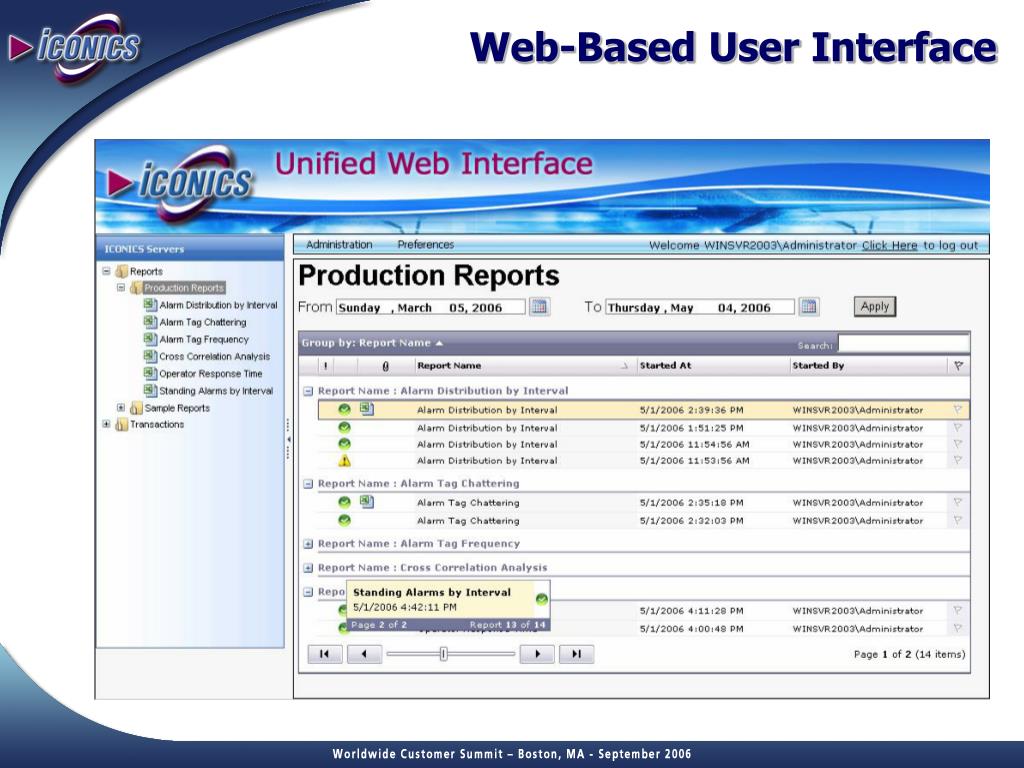
Task: Sort by the Started At column
Action: [x=665, y=366]
